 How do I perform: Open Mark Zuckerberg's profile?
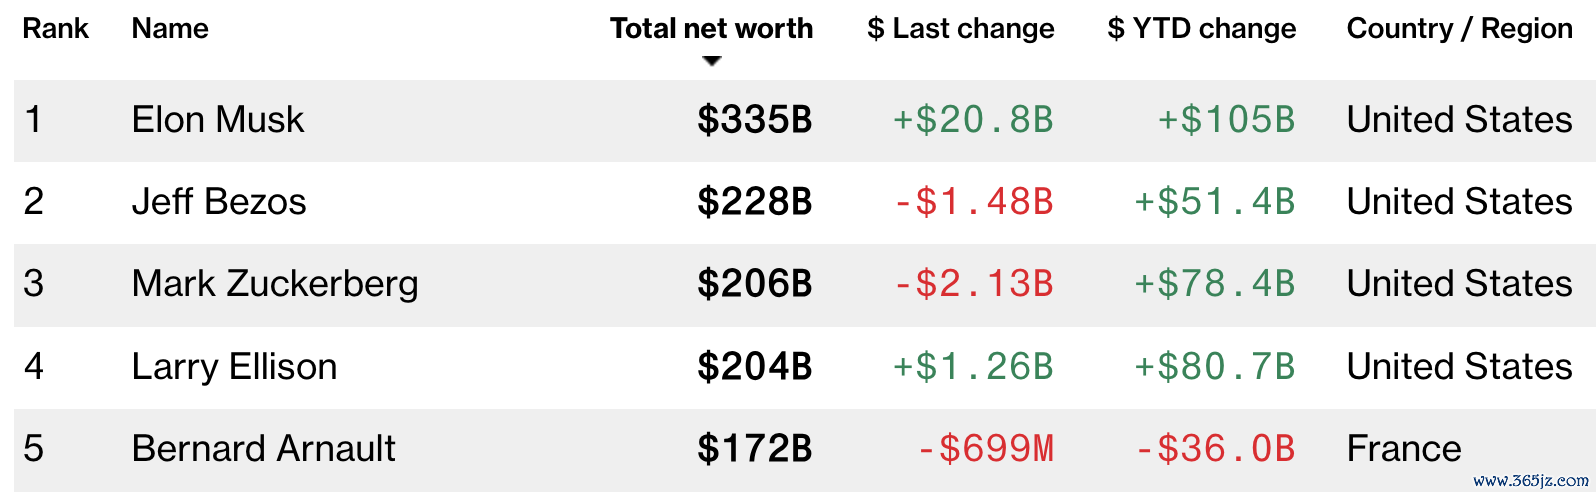click(x=275, y=284)
